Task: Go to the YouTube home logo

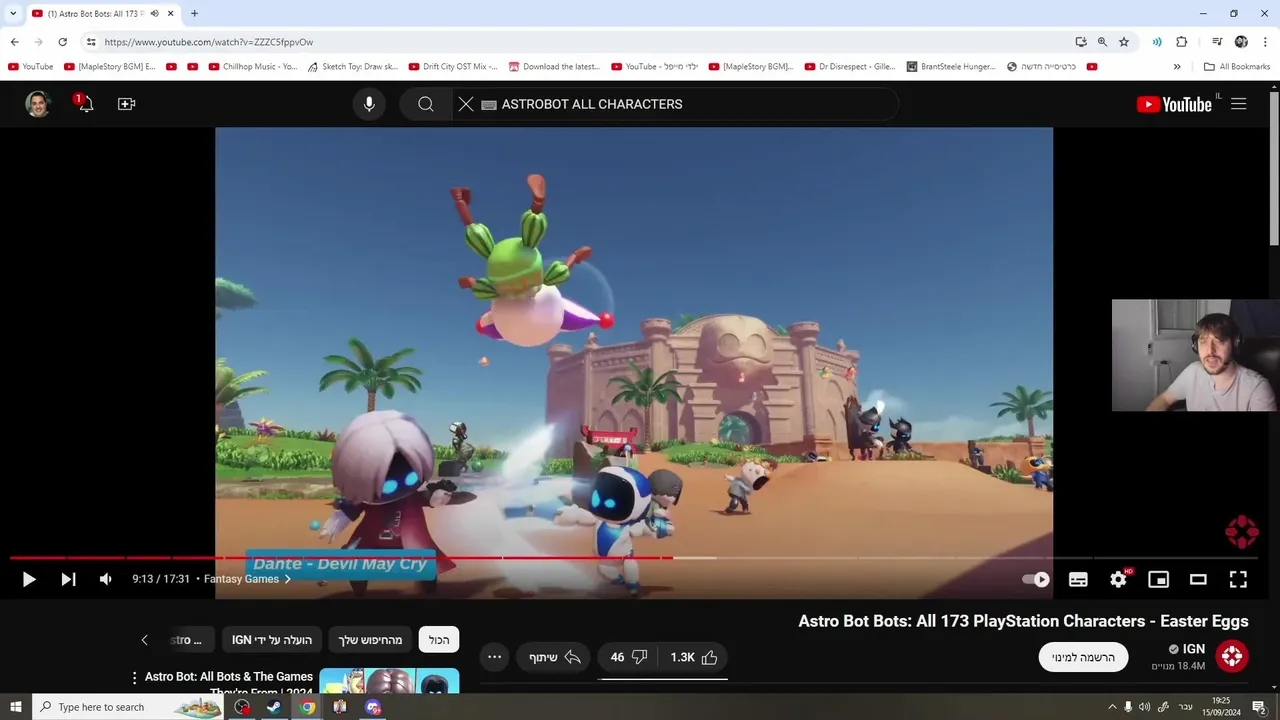Action: coord(1175,104)
